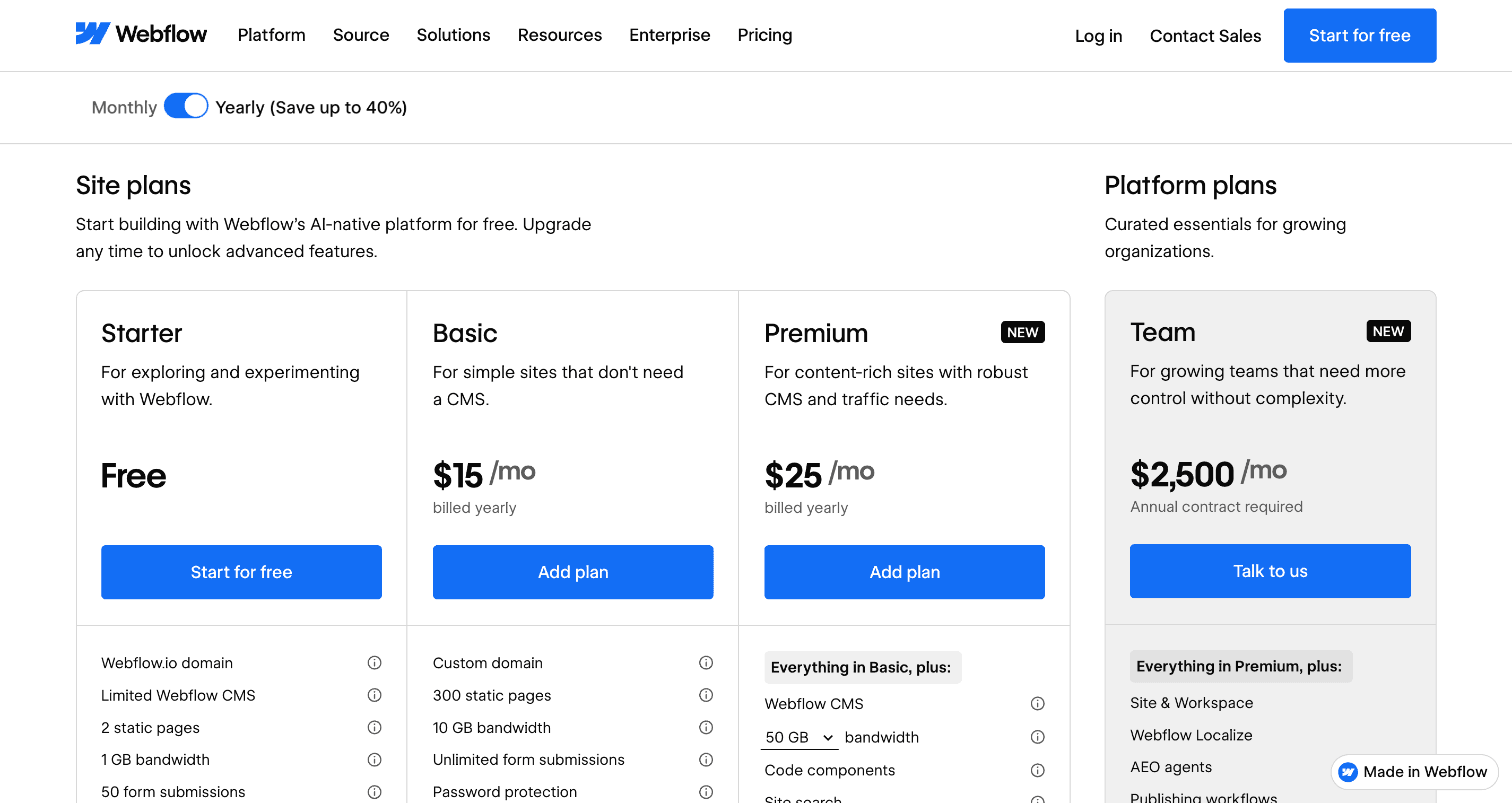Viewport: 1512px width, 803px height.
Task: Show info for Limited Webflow CMS
Action: pyautogui.click(x=374, y=695)
